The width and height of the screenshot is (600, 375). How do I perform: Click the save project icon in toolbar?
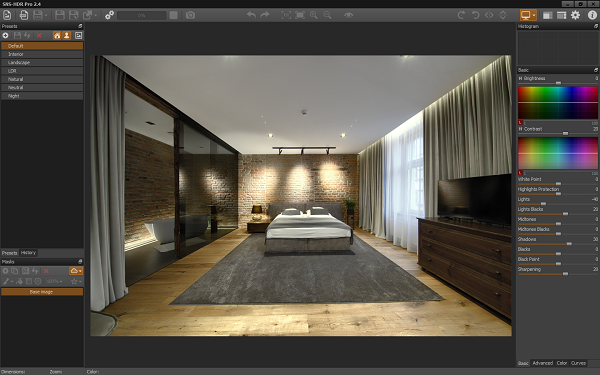click(x=38, y=15)
